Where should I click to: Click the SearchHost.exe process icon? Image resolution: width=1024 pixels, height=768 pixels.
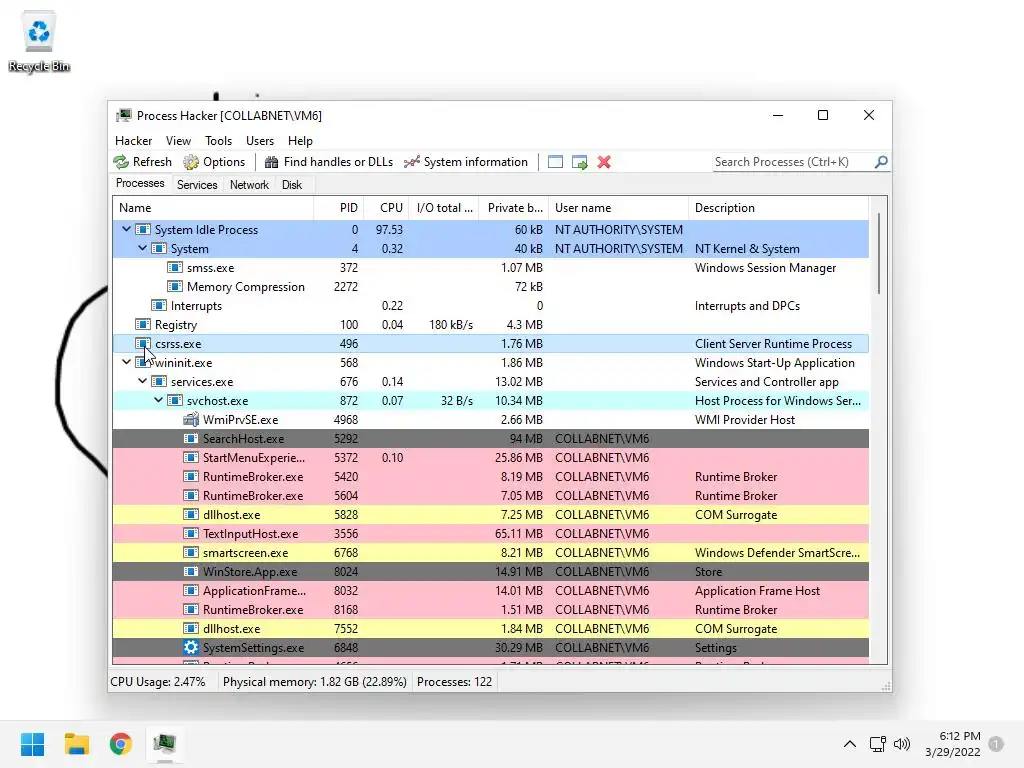click(191, 438)
